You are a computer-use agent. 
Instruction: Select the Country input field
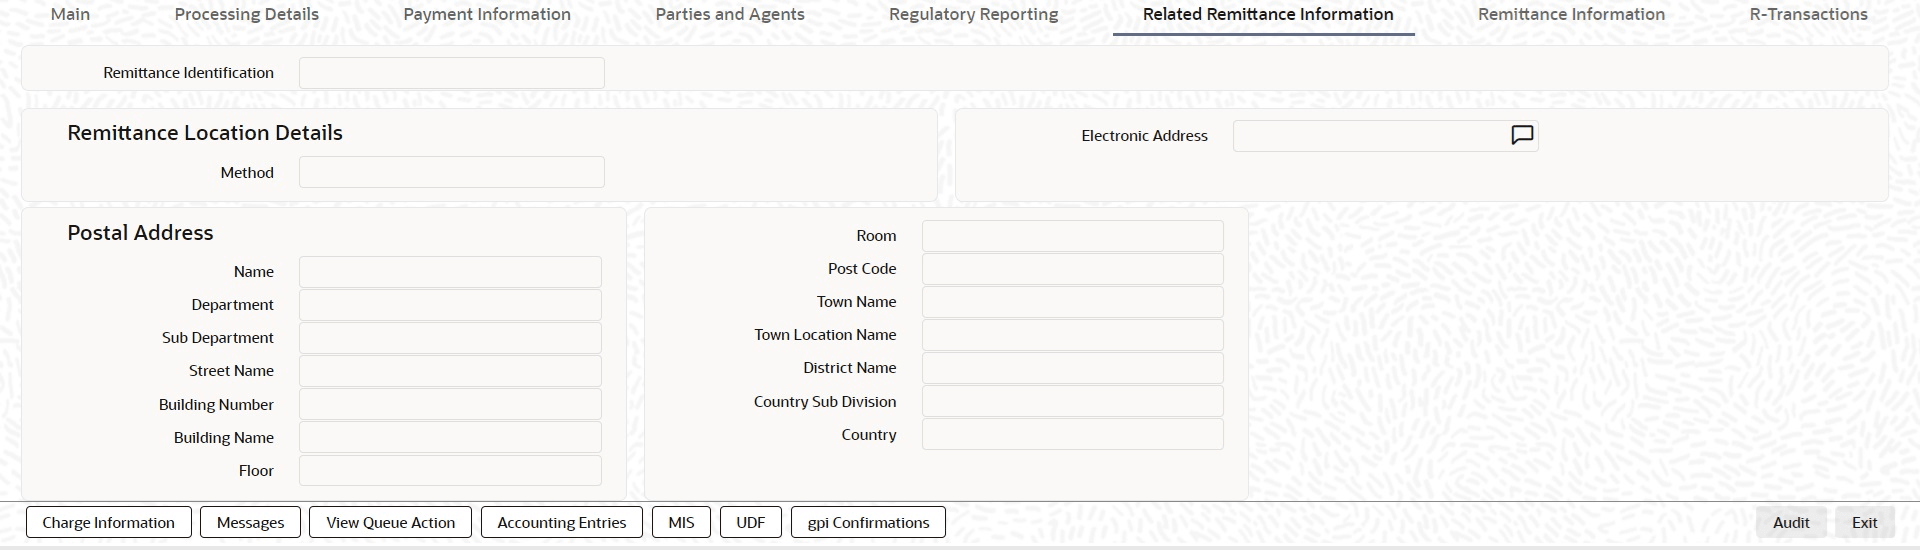point(1072,435)
